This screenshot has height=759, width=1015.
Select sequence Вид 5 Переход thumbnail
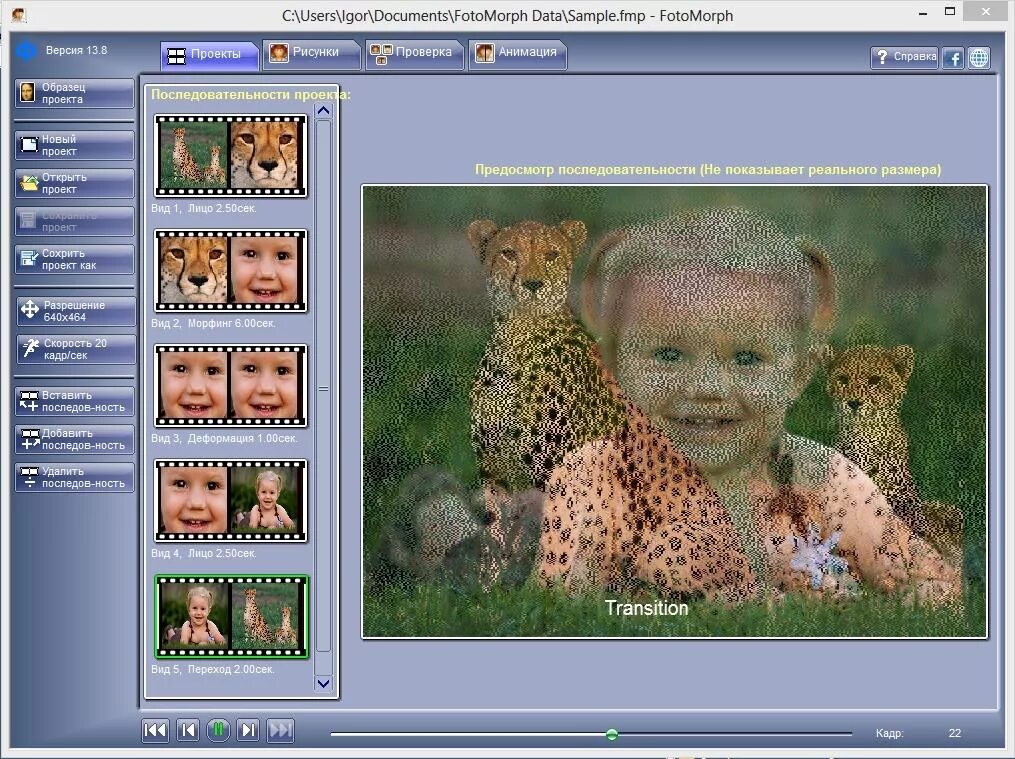click(231, 617)
